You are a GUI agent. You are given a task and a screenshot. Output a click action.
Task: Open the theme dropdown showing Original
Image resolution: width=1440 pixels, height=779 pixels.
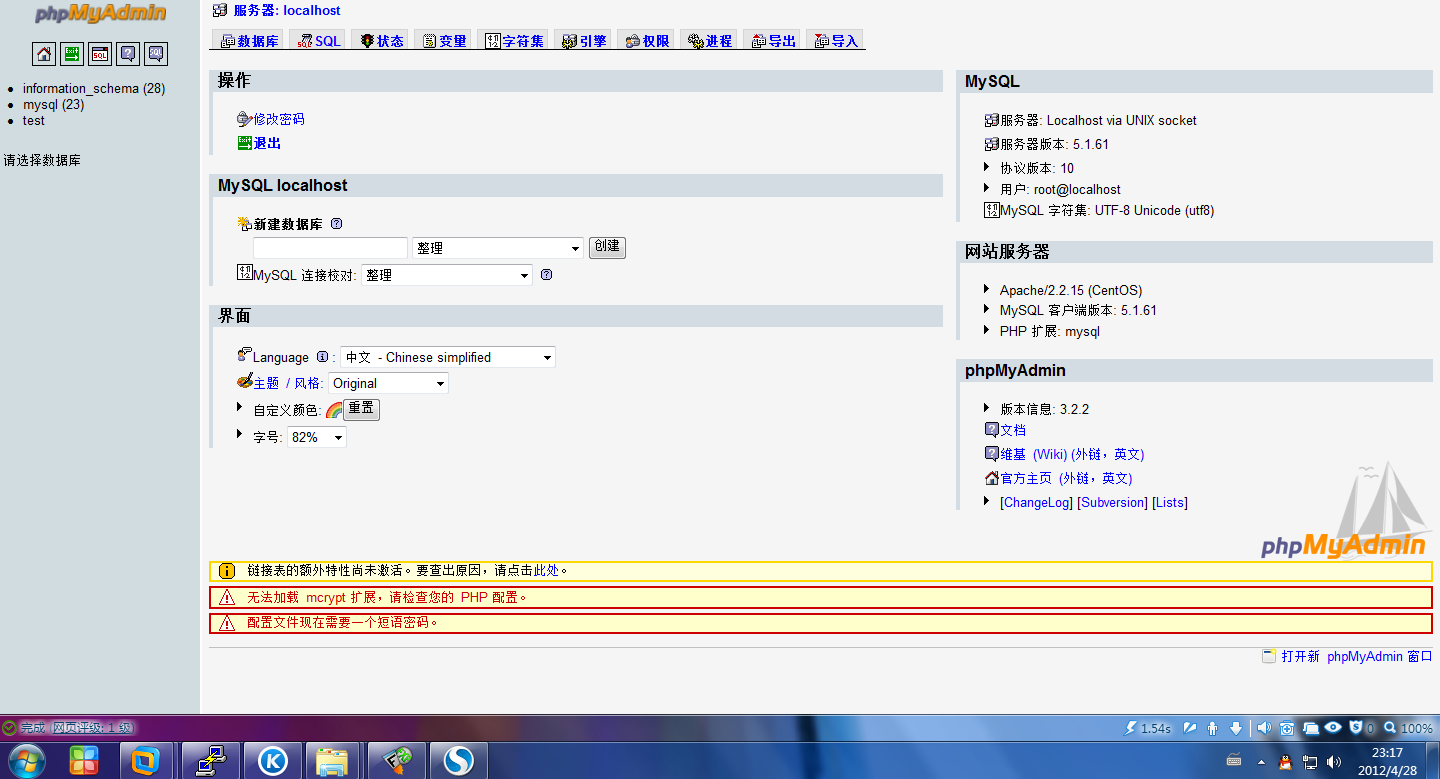click(388, 382)
